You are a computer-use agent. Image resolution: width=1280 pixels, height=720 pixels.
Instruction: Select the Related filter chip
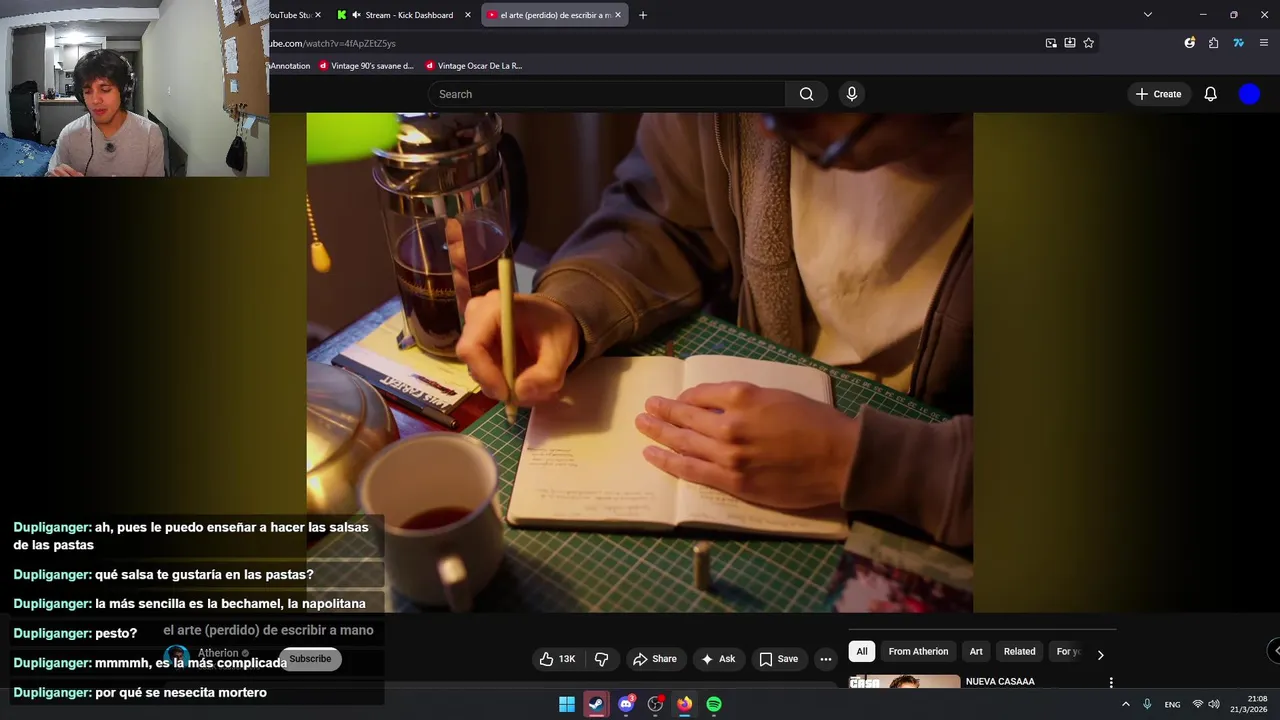(1019, 651)
